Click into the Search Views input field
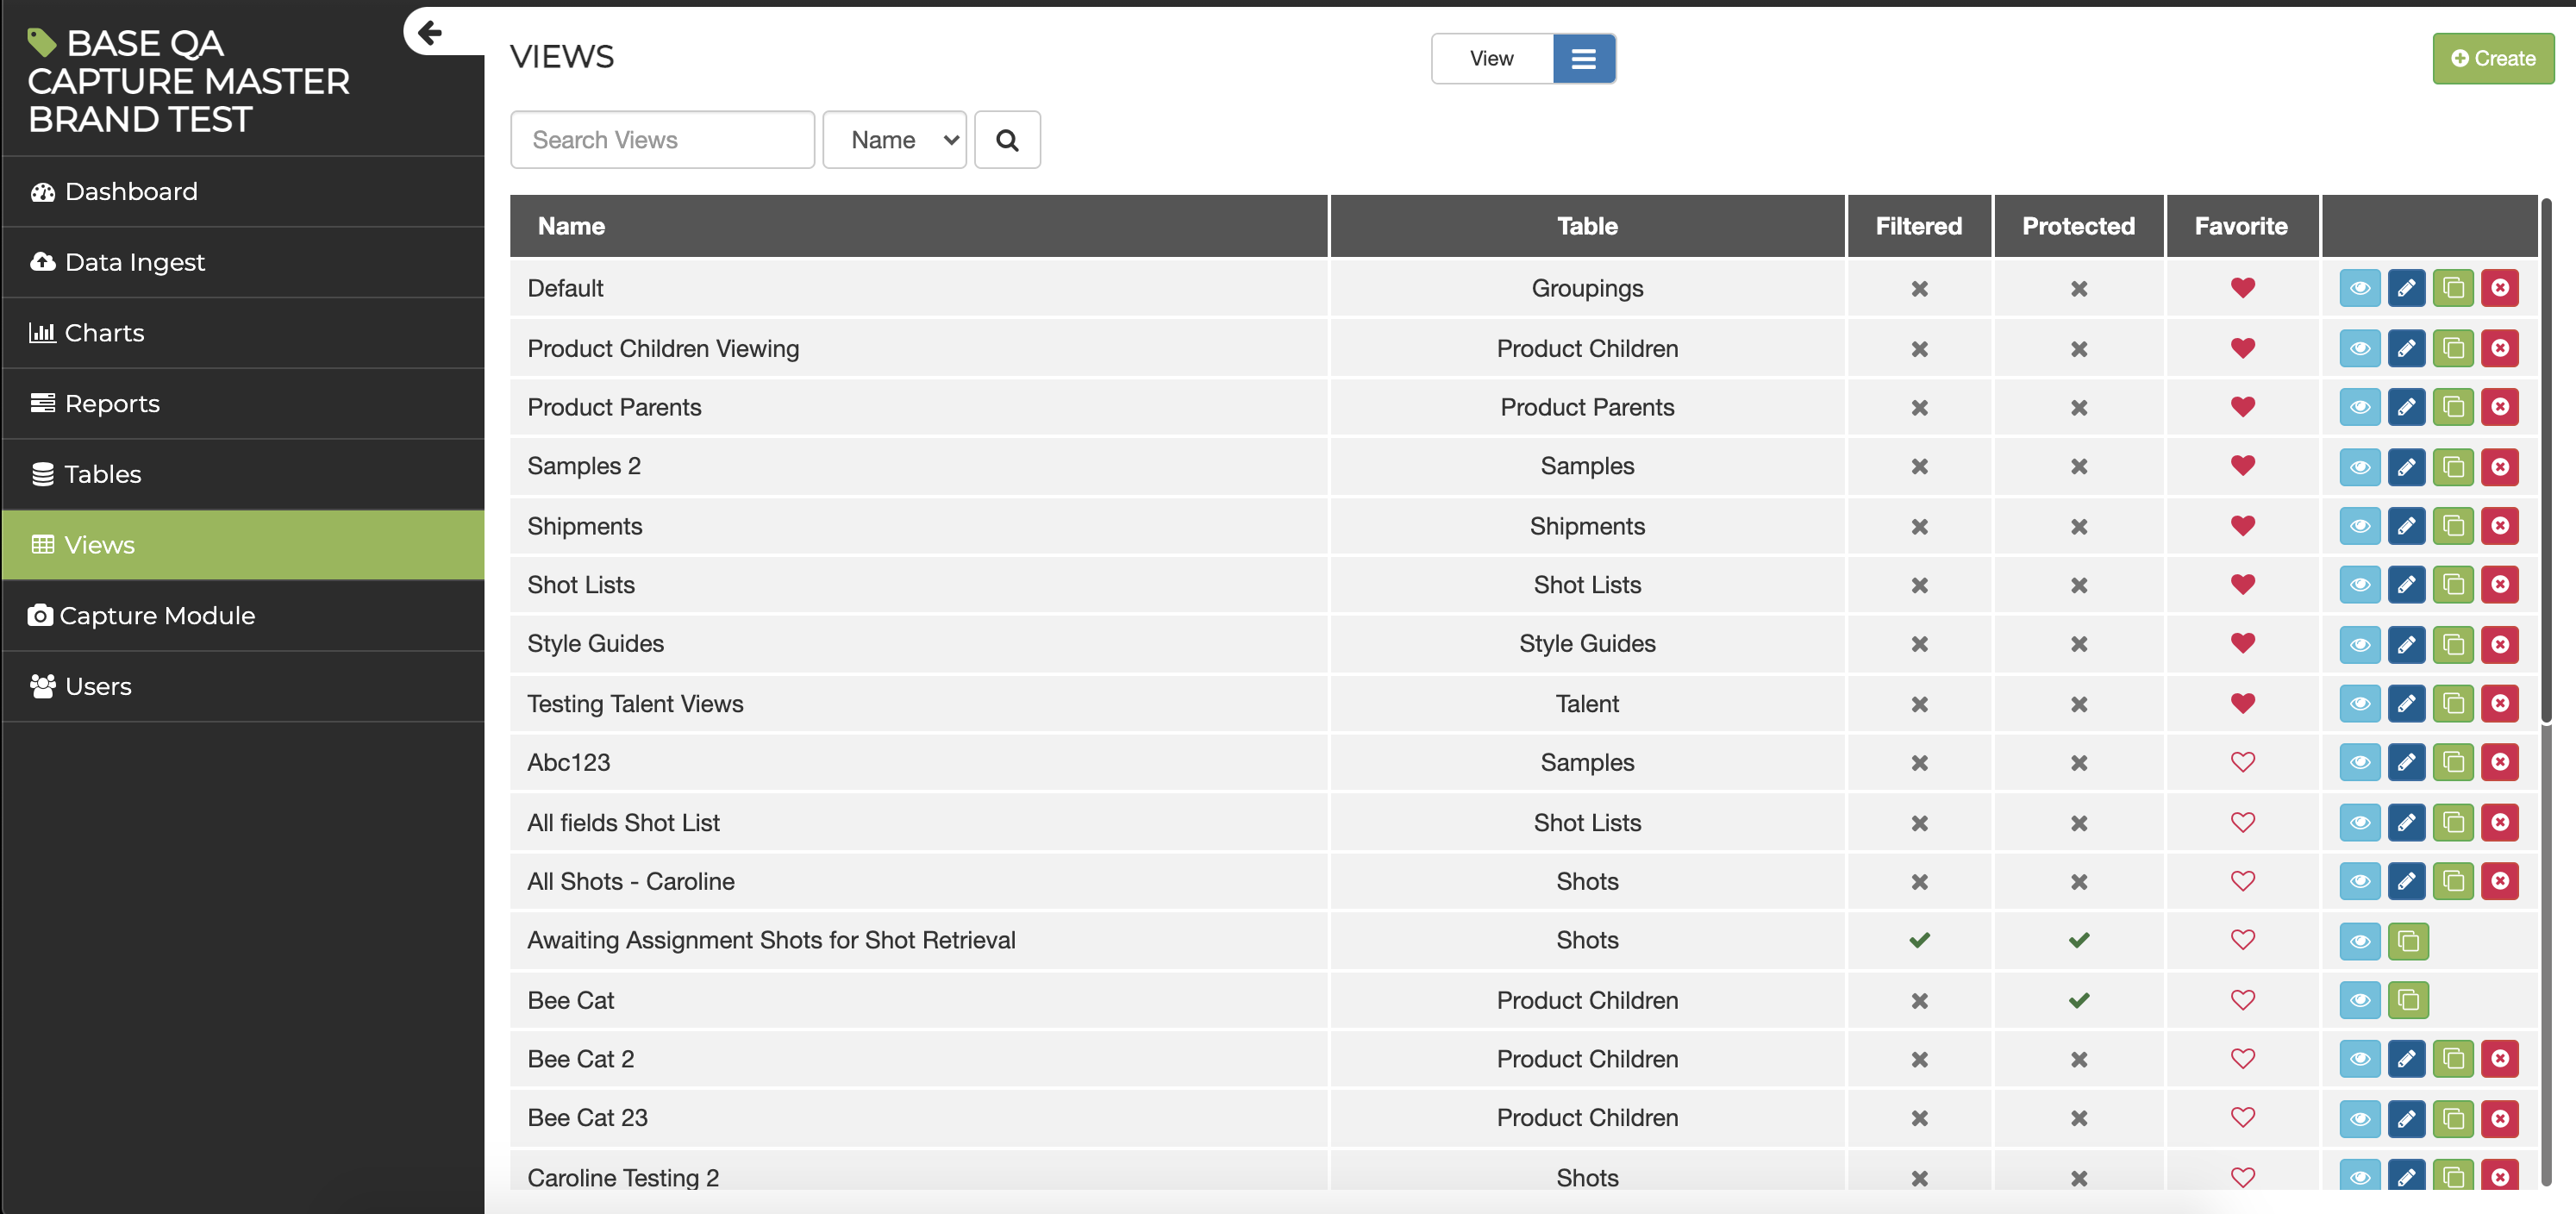Viewport: 2576px width, 1214px height. [x=662, y=140]
